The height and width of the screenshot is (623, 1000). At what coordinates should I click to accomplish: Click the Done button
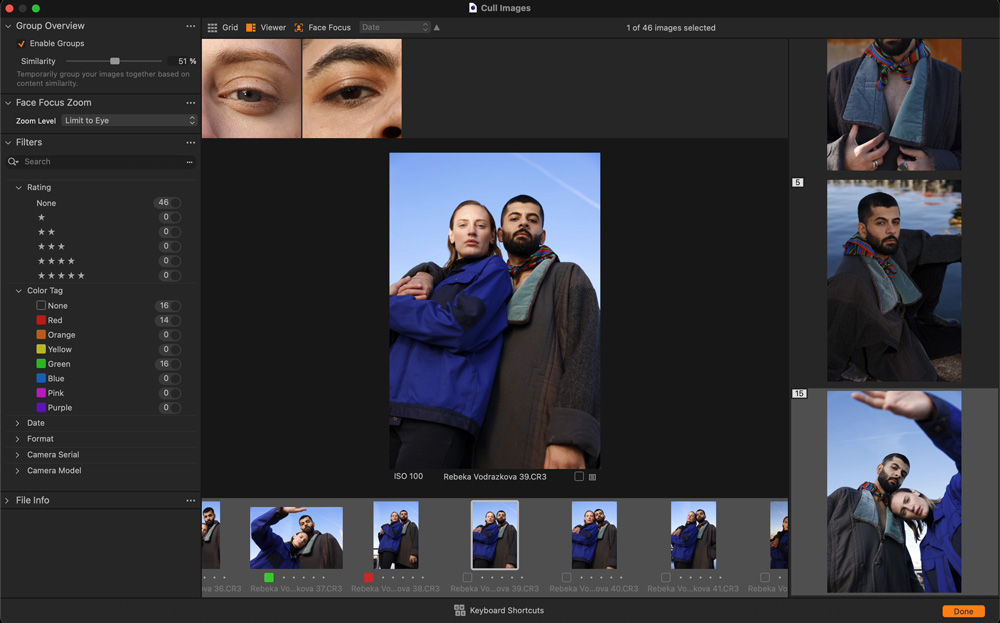pyautogui.click(x=962, y=611)
